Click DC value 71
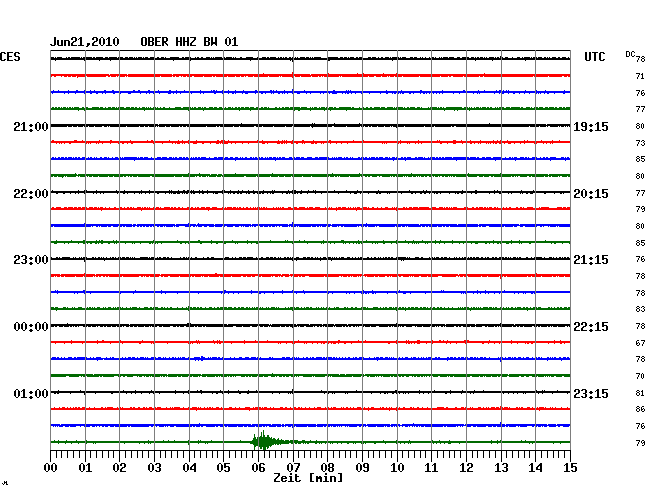Viewport: 650px width, 494px height. pyautogui.click(x=640, y=76)
